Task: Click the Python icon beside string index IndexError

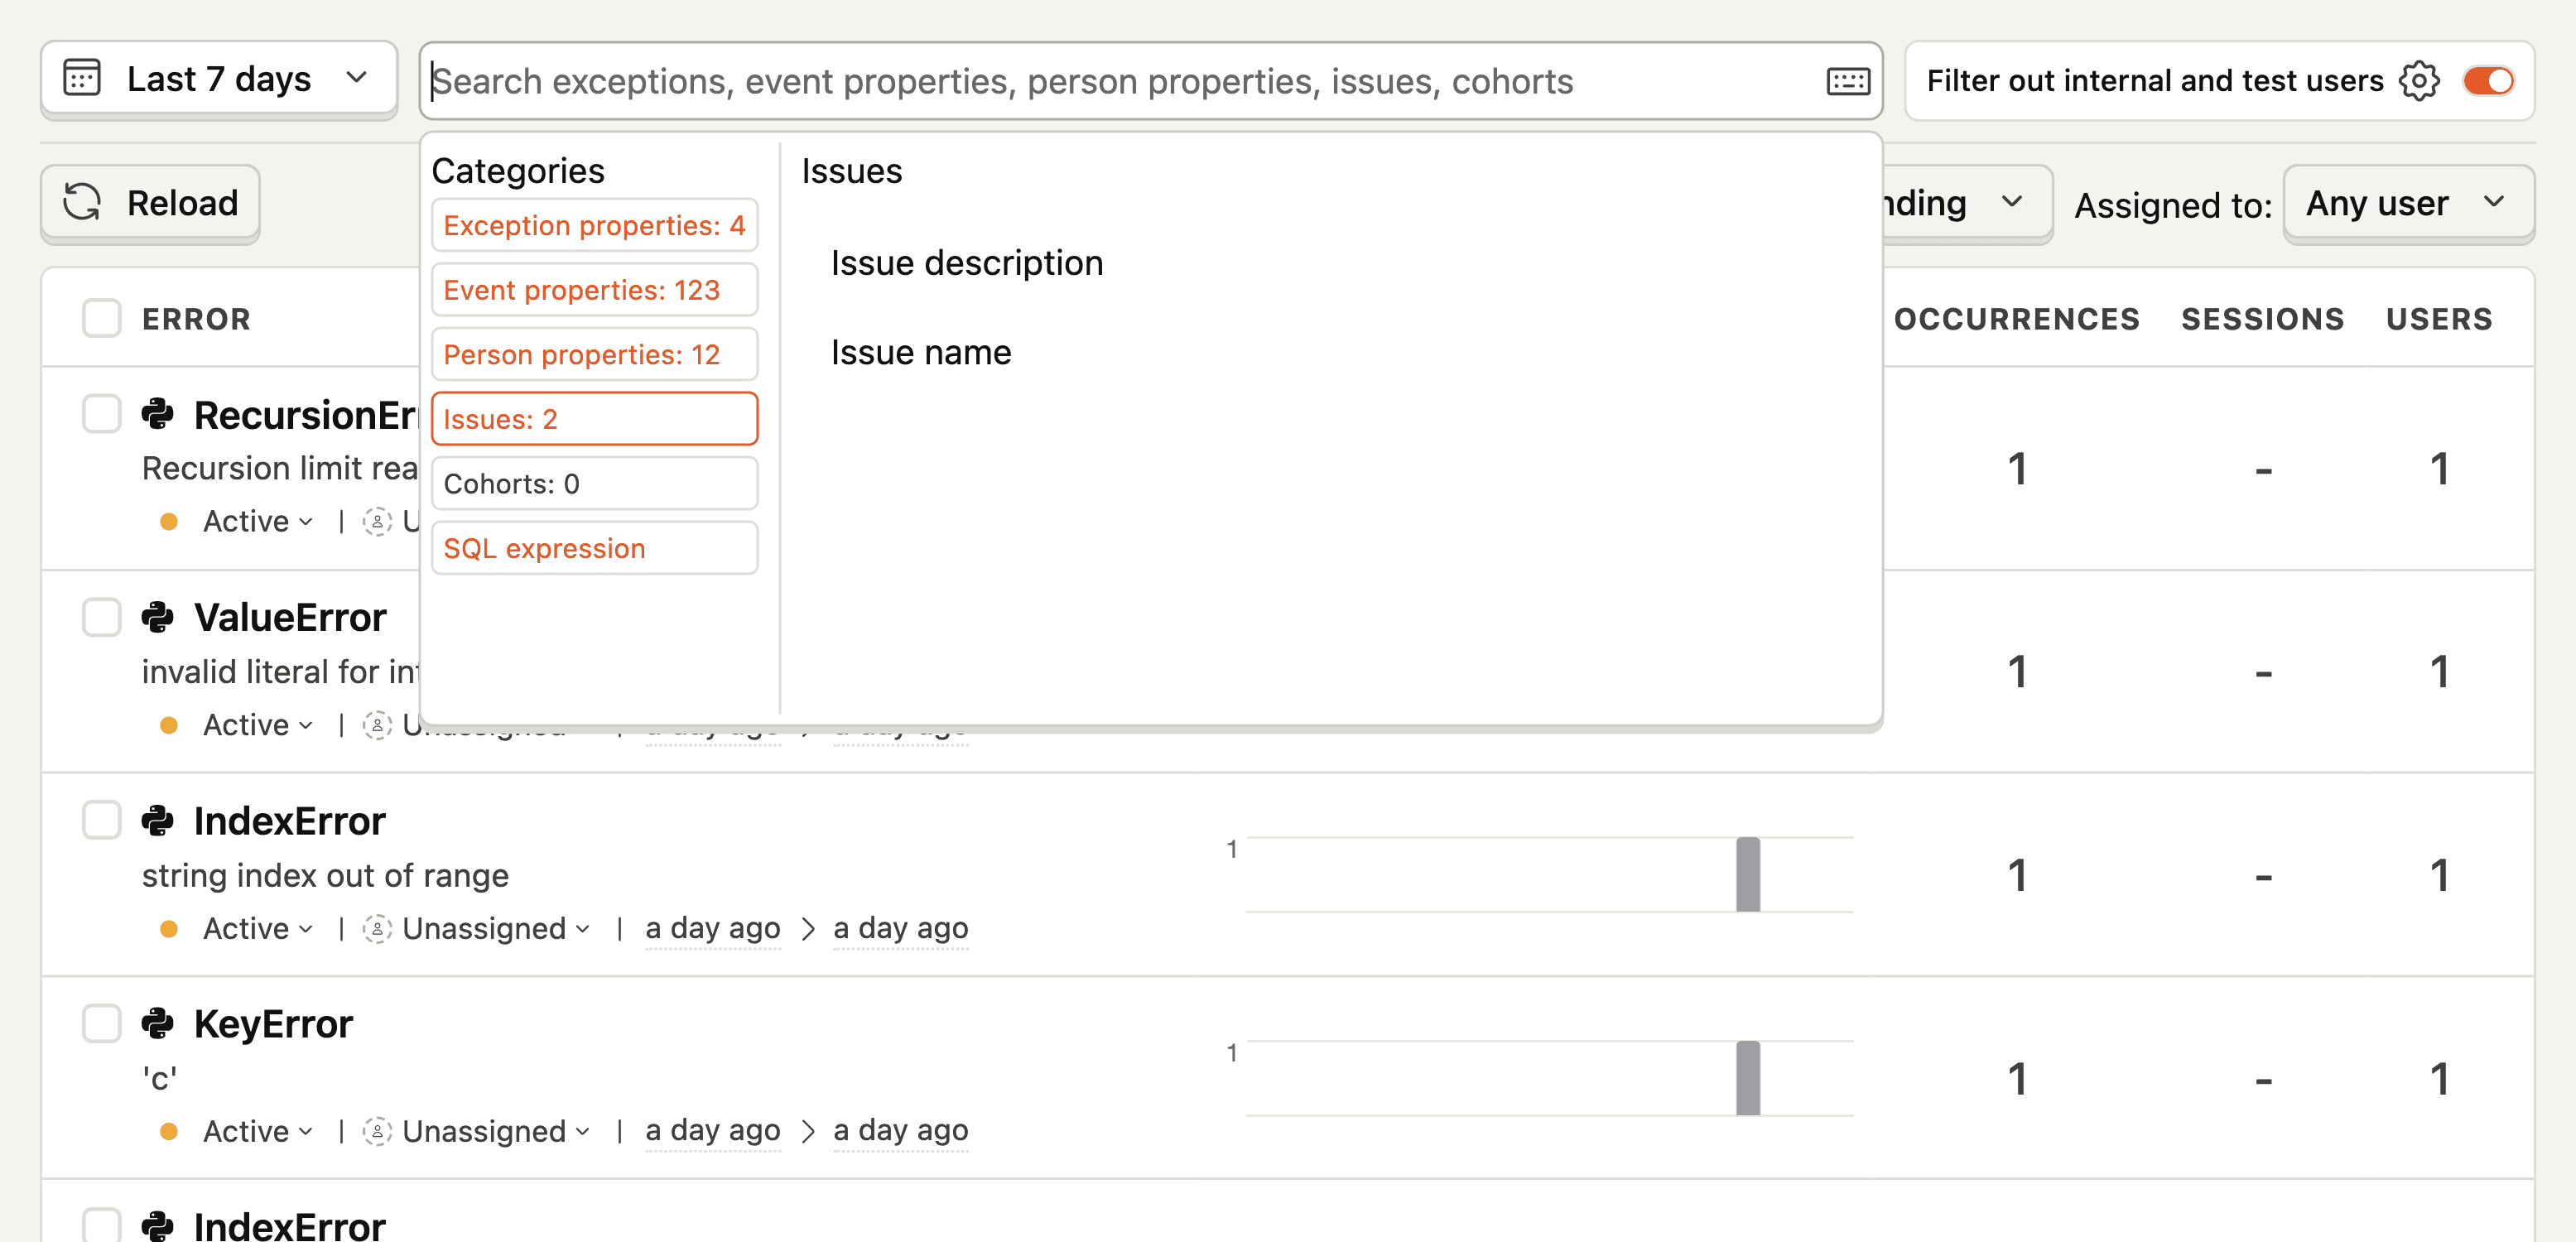Action: pos(157,820)
